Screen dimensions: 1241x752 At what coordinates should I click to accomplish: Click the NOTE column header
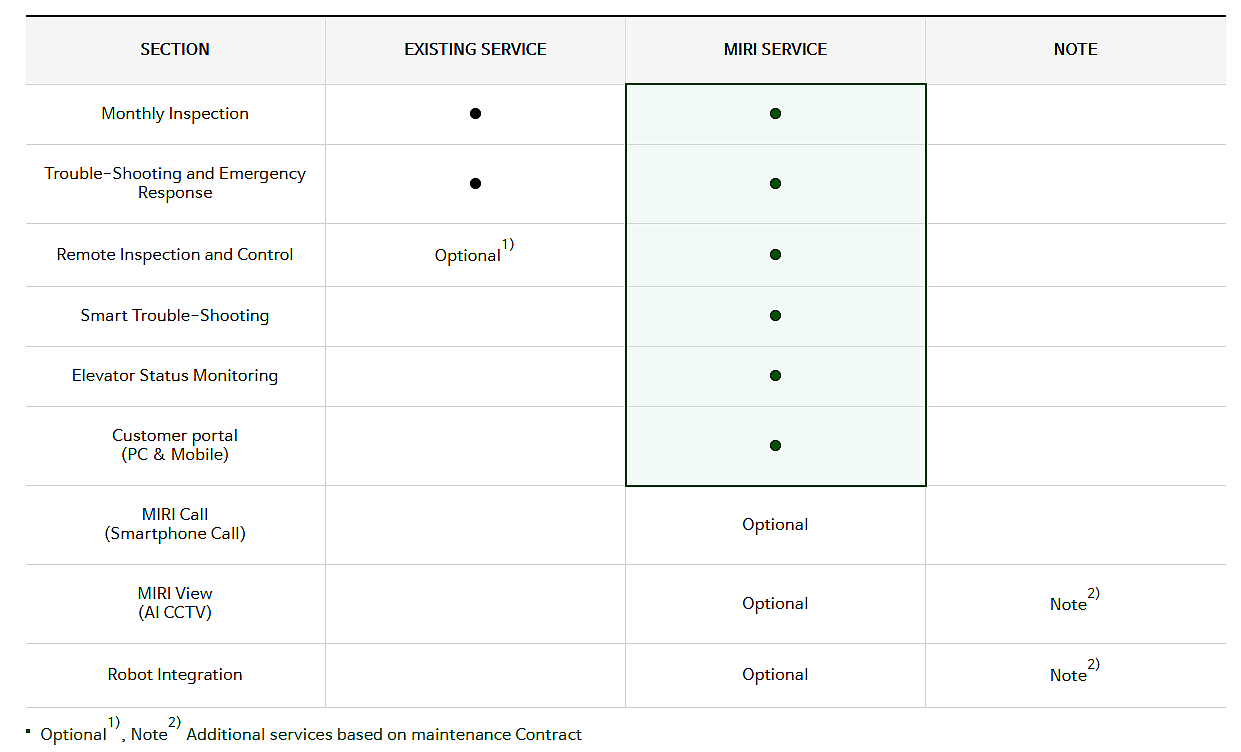pyautogui.click(x=1075, y=49)
